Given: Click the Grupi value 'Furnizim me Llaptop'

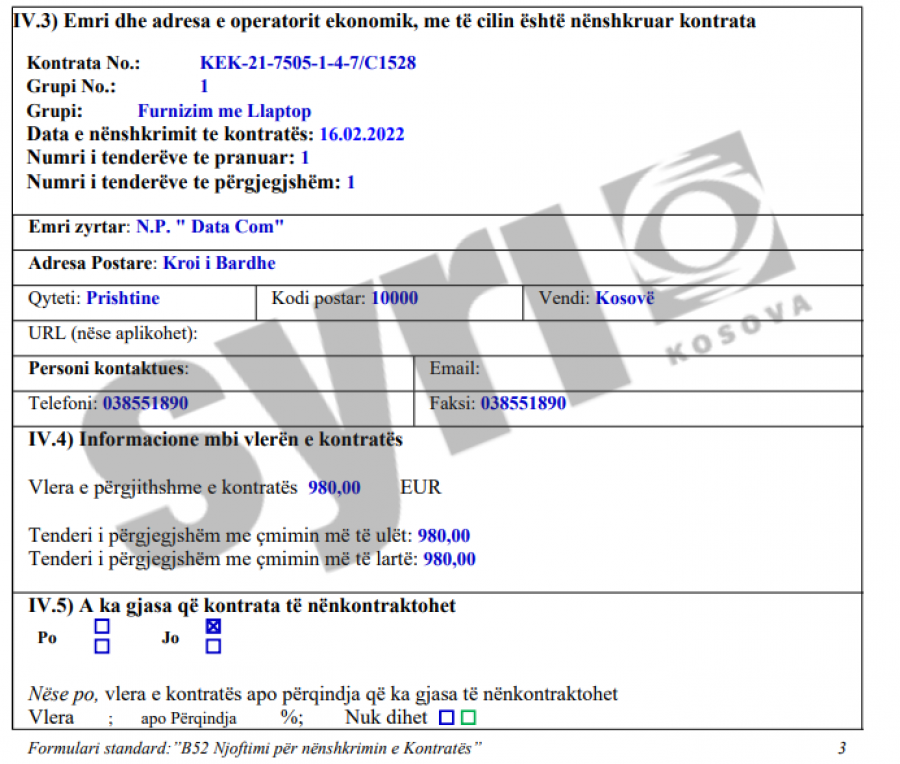Looking at the screenshot, I should pos(224,110).
